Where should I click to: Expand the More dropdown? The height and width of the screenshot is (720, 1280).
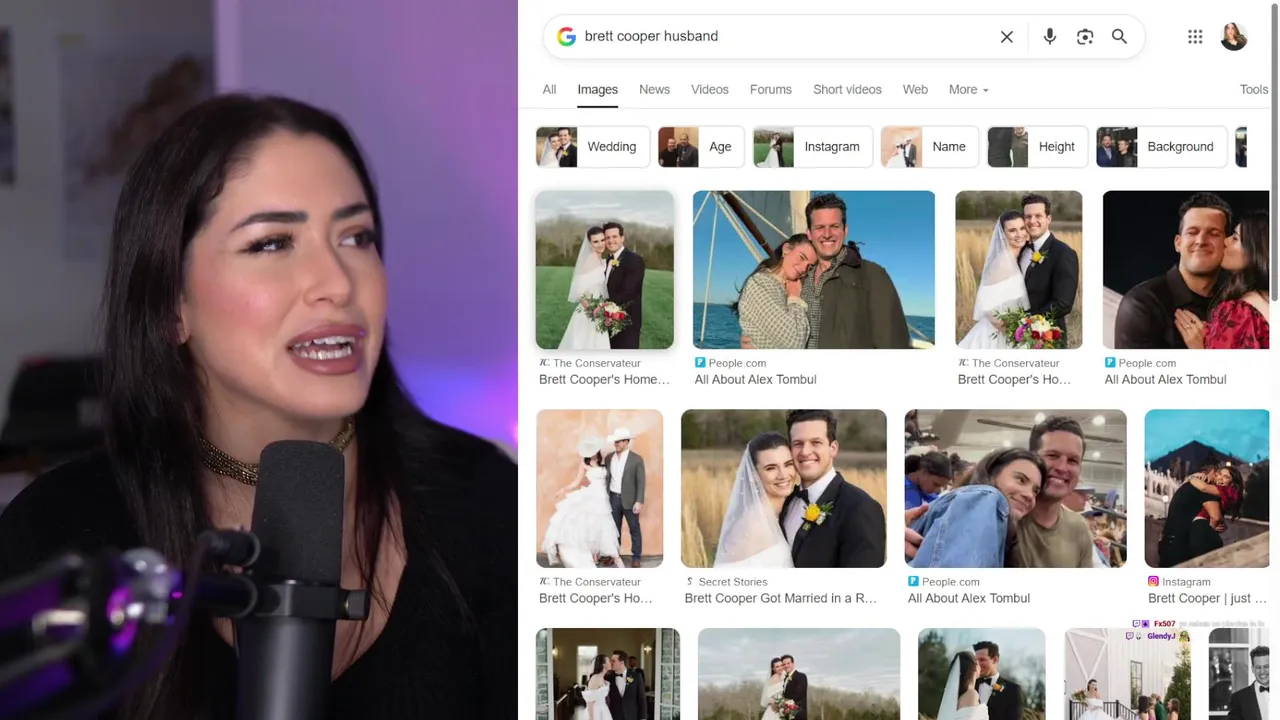click(968, 90)
